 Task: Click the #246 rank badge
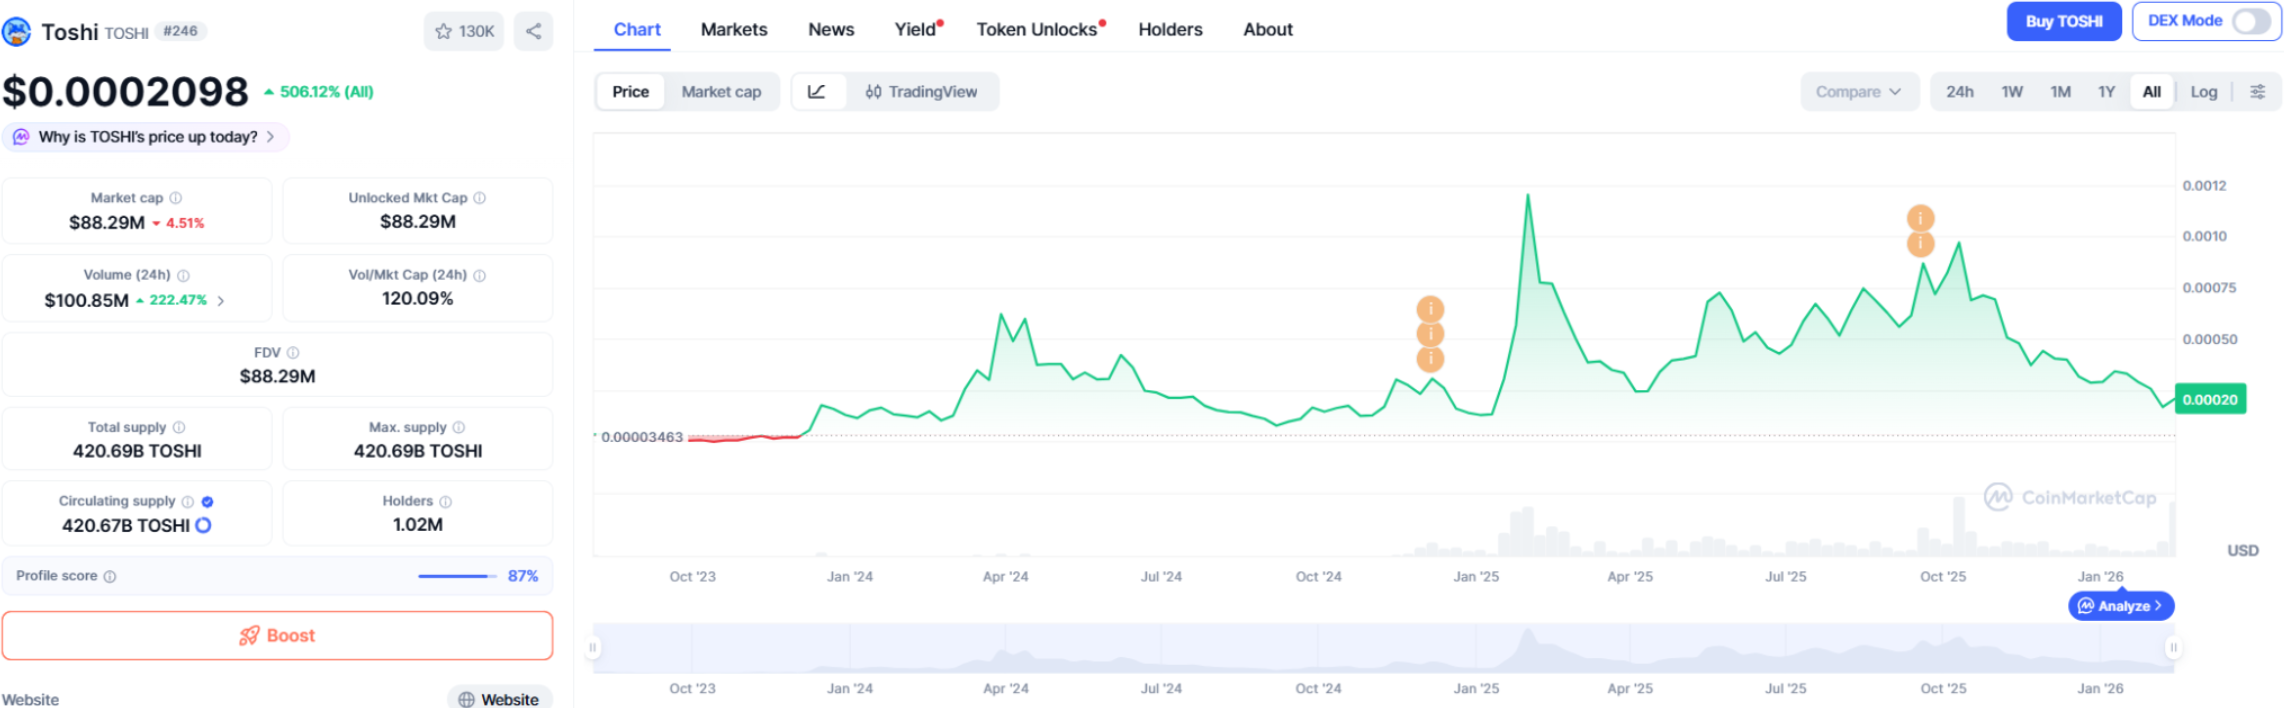180,31
